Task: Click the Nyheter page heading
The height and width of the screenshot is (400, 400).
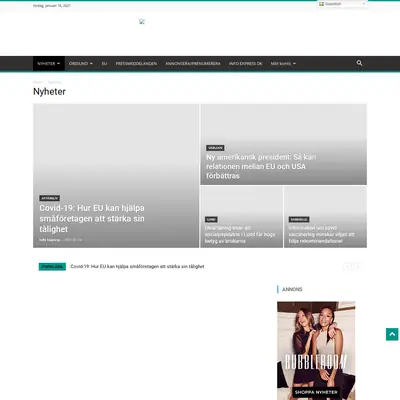Action: click(49, 92)
